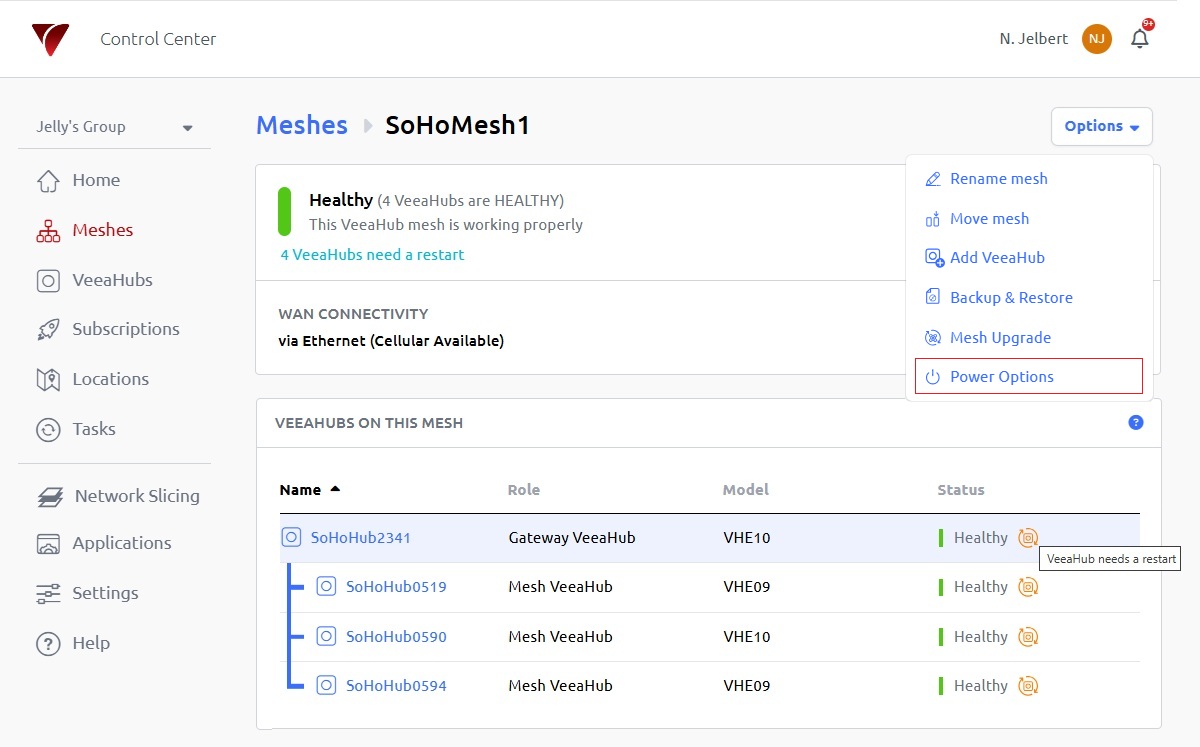Screen dimensions: 1200x747
Task: Click '4 VeeaHubs need a restart' link
Action: point(372,255)
